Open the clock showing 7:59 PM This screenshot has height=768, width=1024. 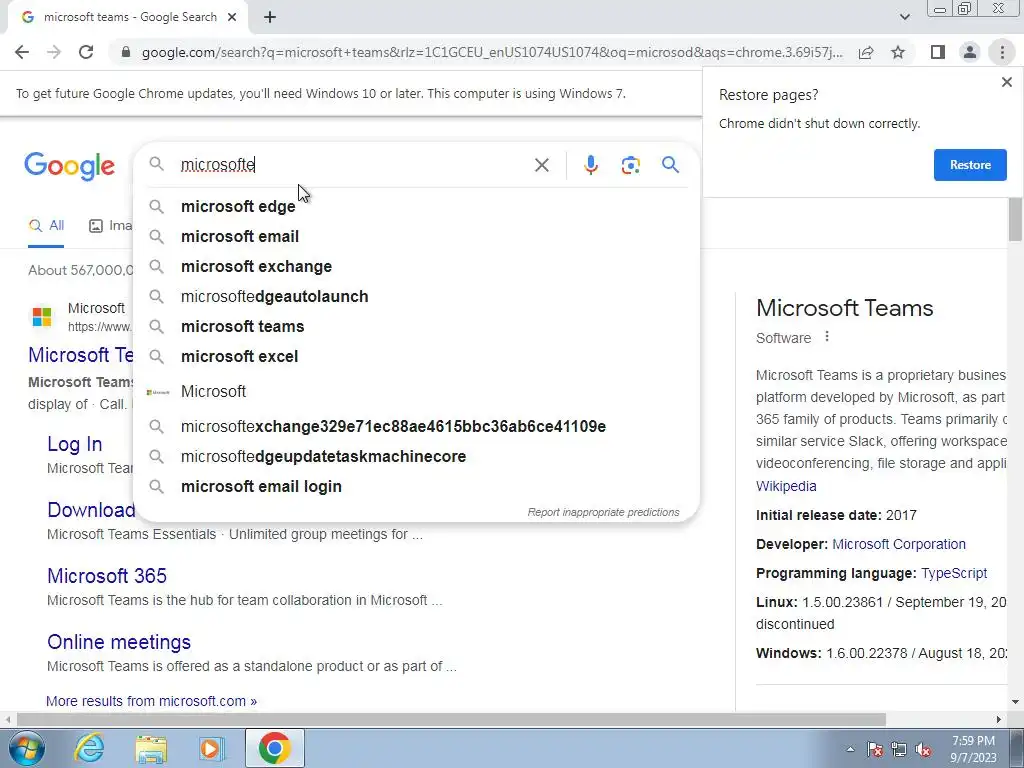pyautogui.click(x=973, y=749)
